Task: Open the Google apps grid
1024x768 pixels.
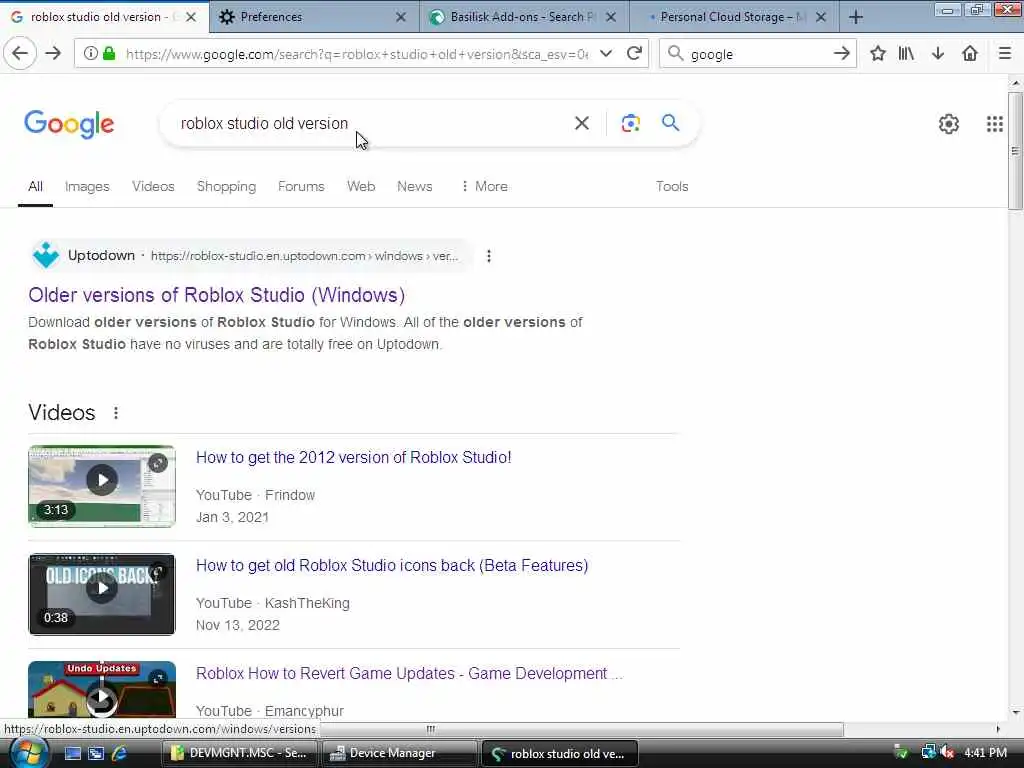Action: click(x=994, y=123)
